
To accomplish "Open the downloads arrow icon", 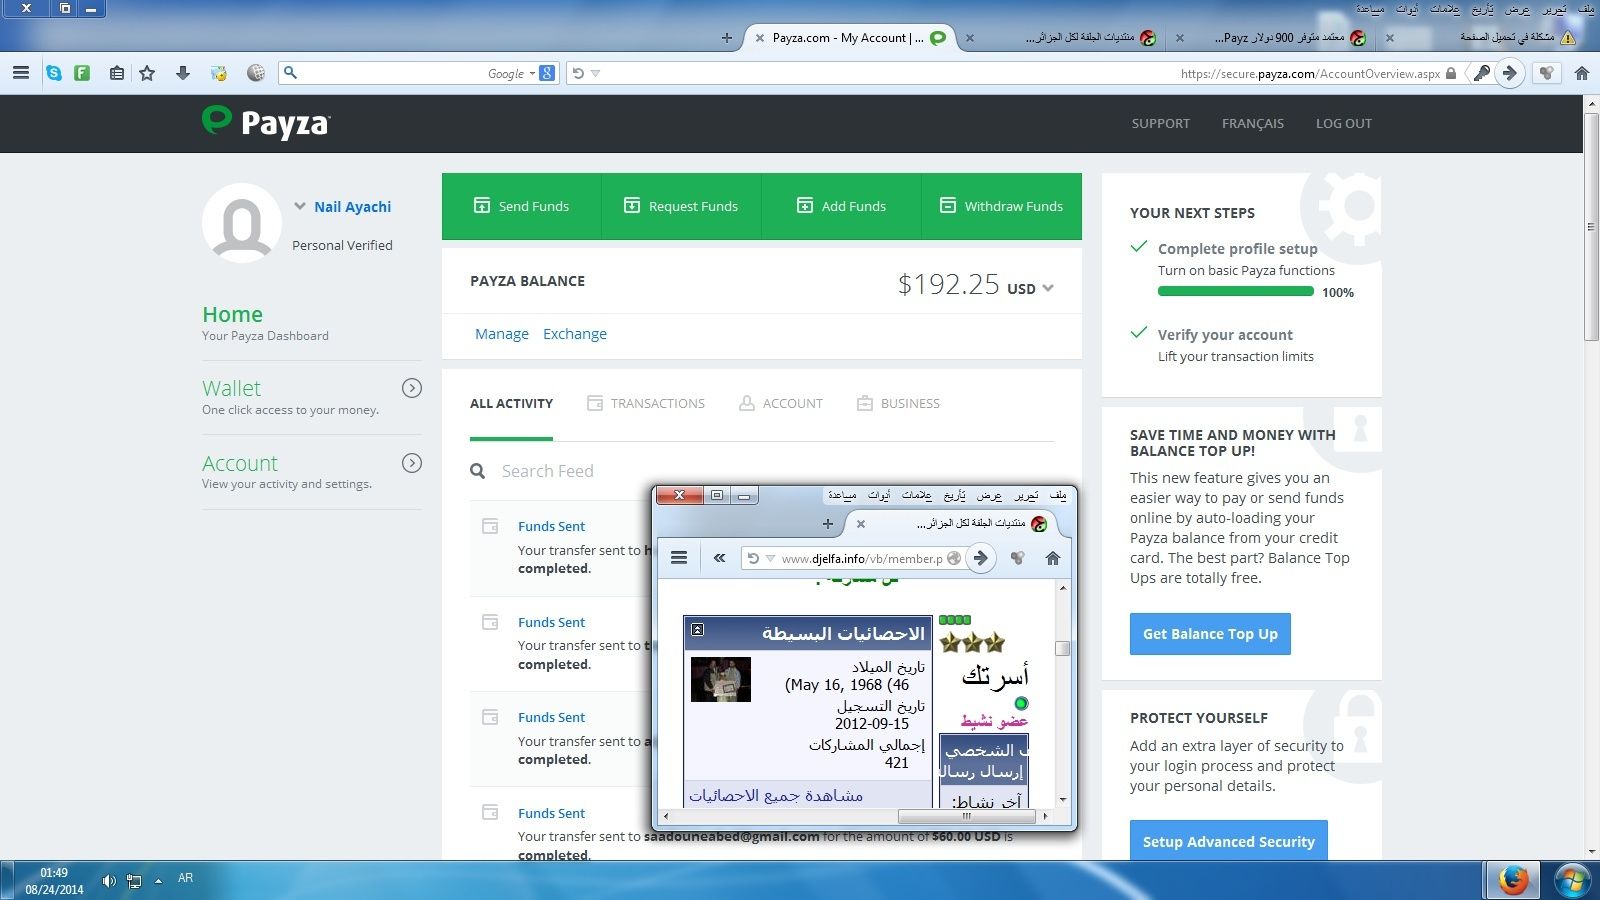I will click(182, 73).
